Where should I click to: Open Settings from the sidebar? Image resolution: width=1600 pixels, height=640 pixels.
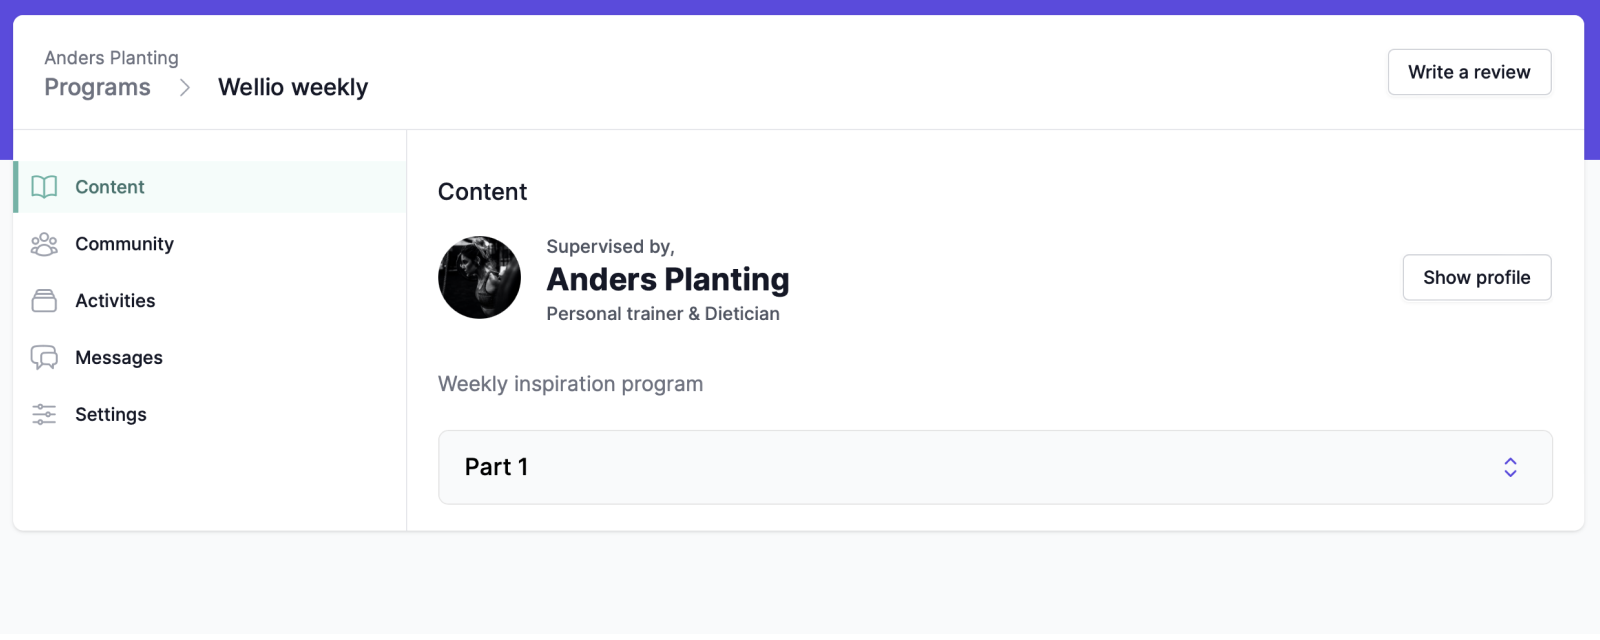coord(210,414)
